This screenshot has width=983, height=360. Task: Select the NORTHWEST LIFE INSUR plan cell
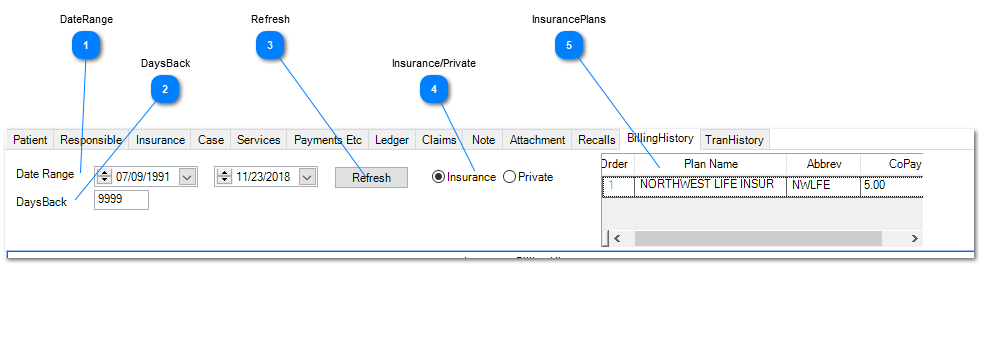711,186
